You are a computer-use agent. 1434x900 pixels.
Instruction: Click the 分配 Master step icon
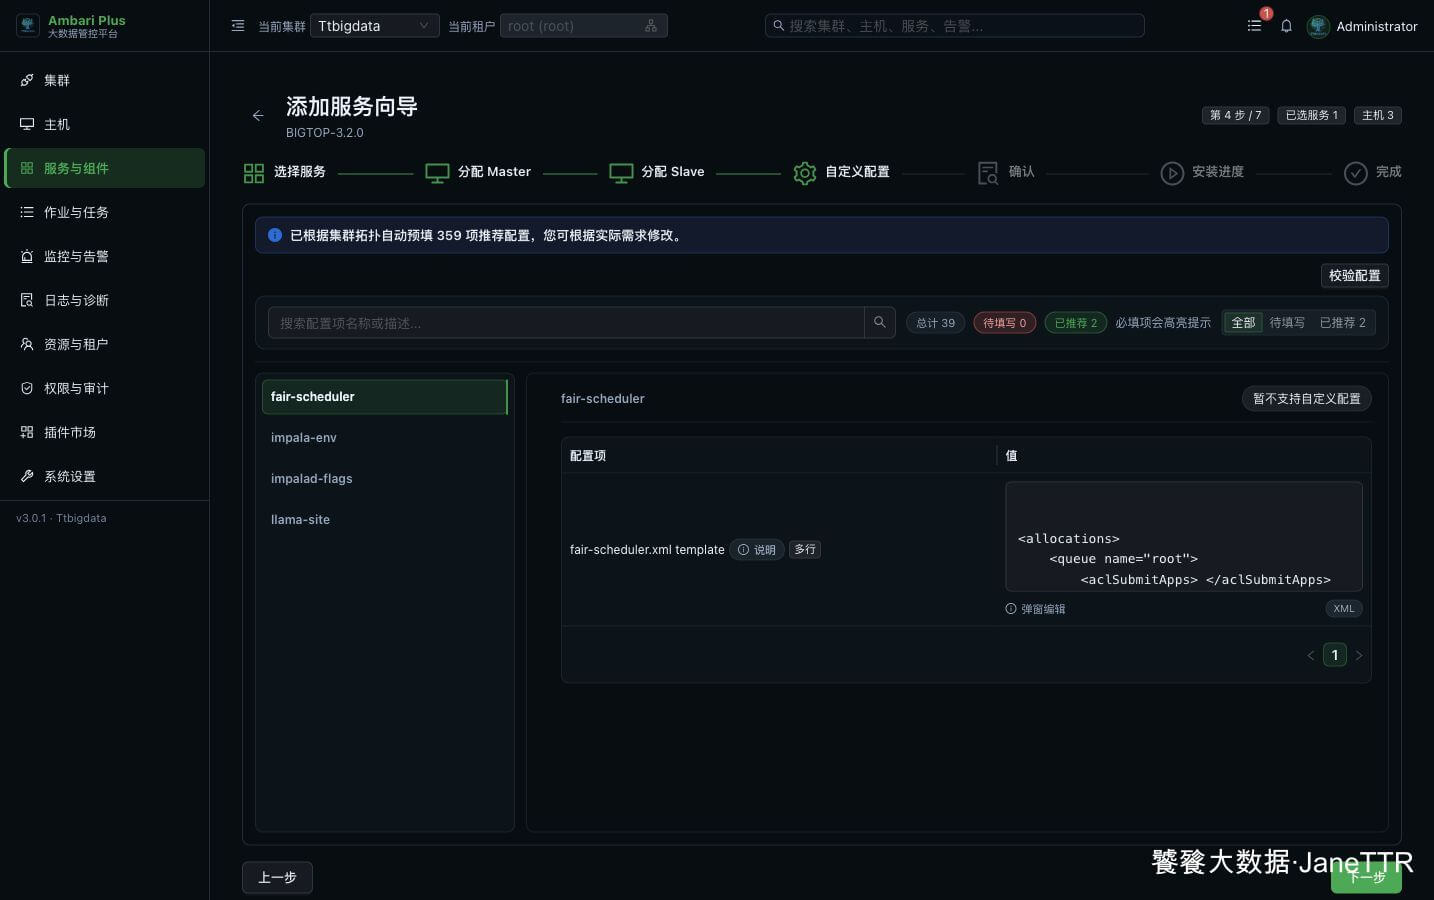pyautogui.click(x=437, y=173)
